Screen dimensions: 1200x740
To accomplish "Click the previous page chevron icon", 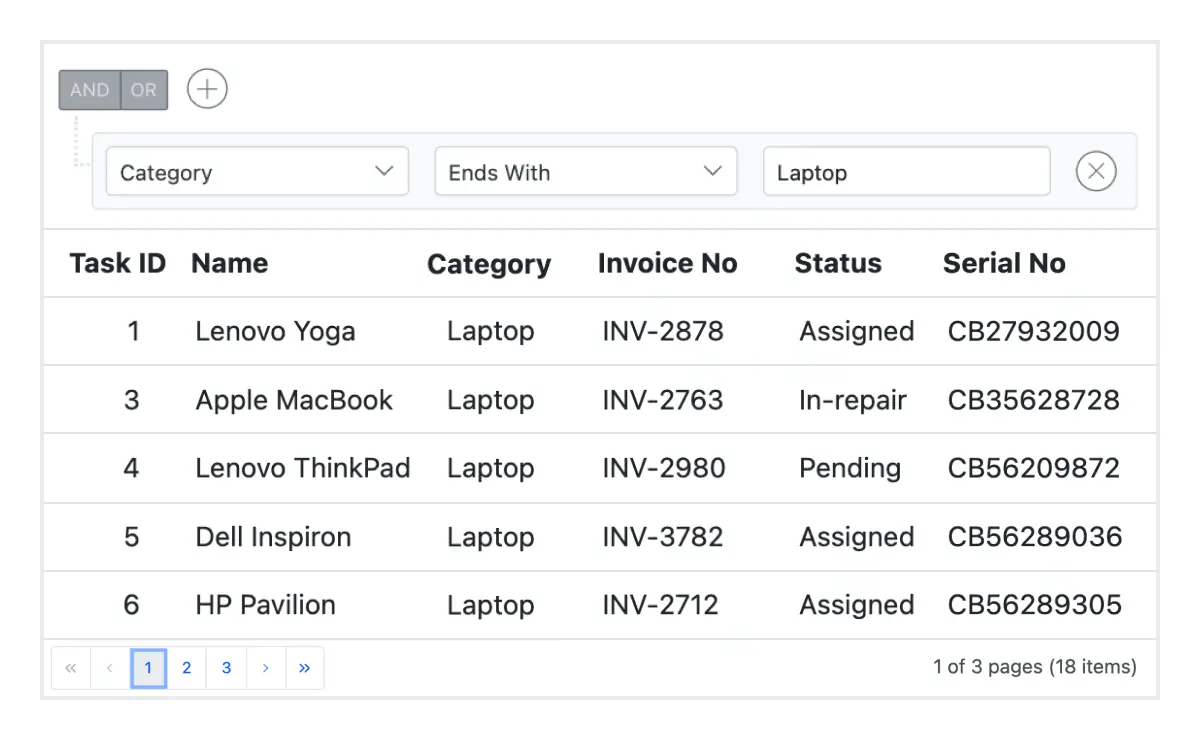I will pos(109,668).
